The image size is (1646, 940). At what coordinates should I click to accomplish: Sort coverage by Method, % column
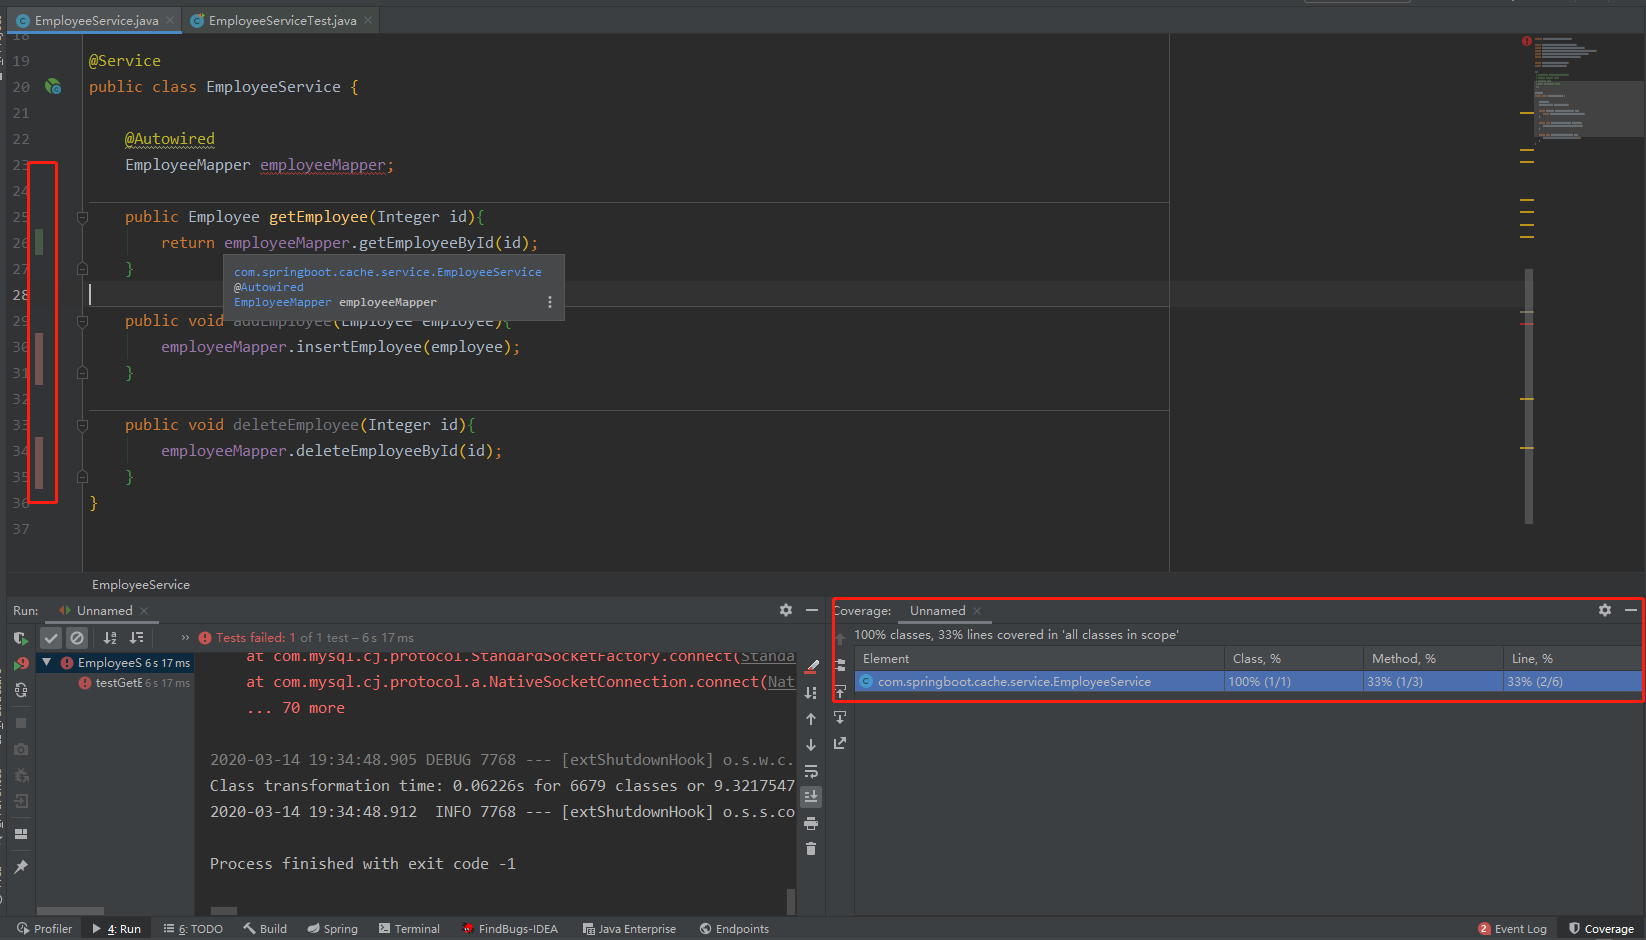coord(1433,659)
